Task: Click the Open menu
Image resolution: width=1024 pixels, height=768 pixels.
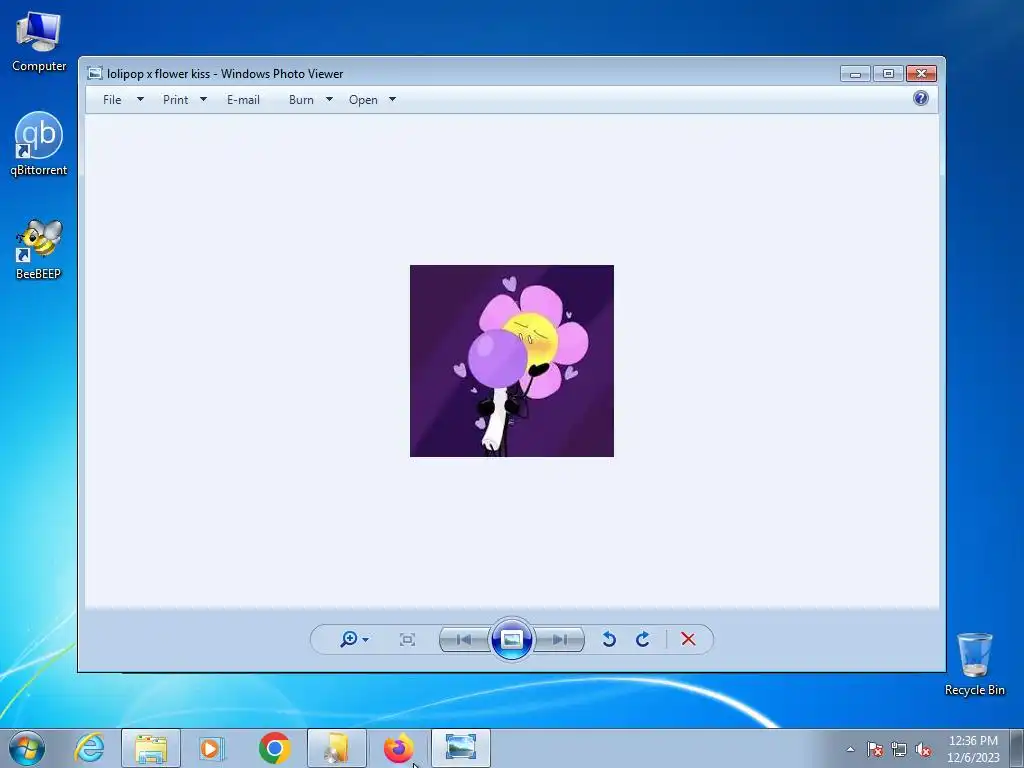Action: [363, 100]
